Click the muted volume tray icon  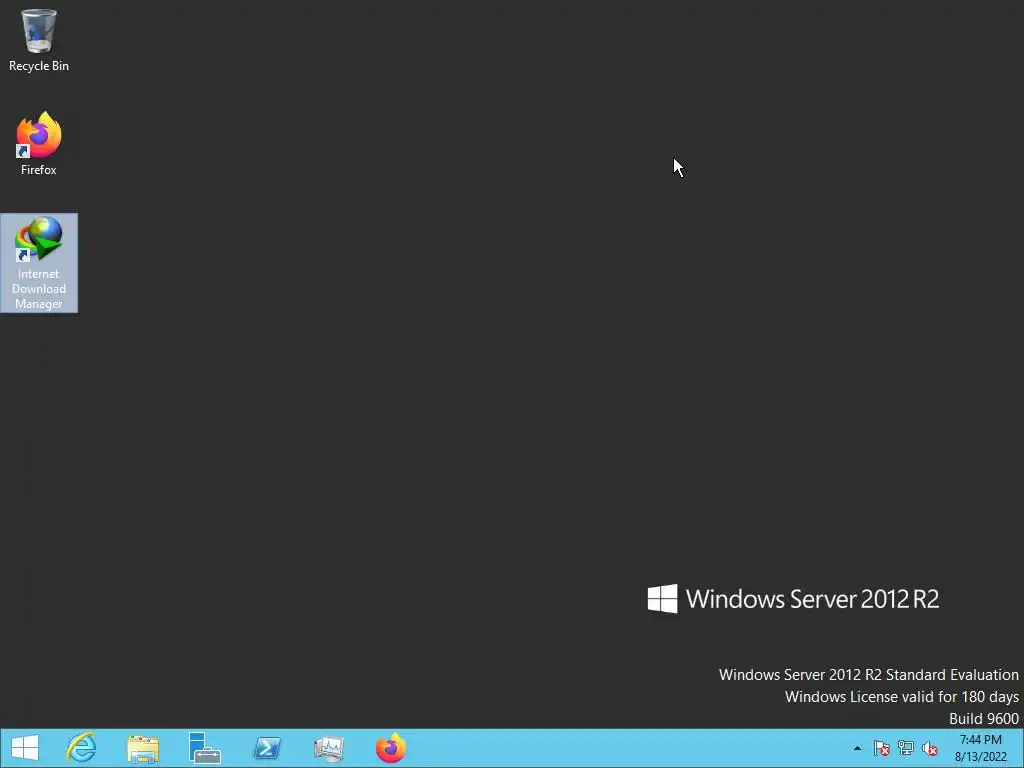[x=930, y=748]
